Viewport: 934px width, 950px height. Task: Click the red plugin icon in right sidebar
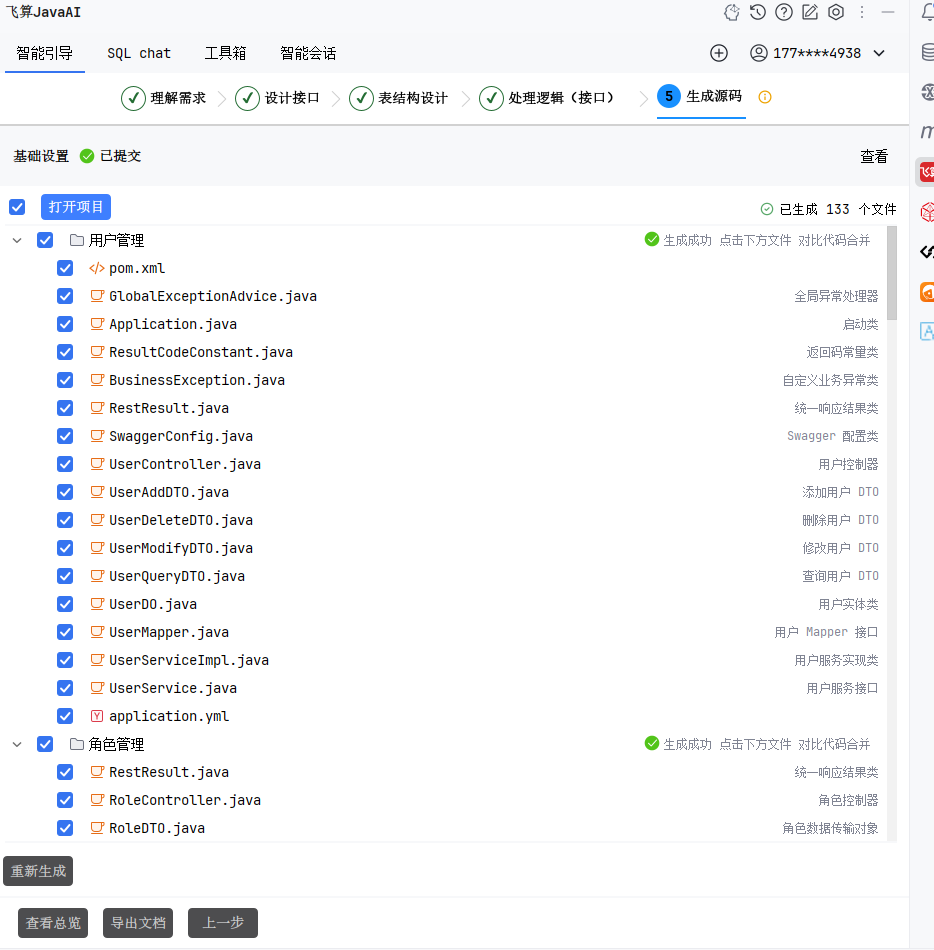click(x=927, y=172)
